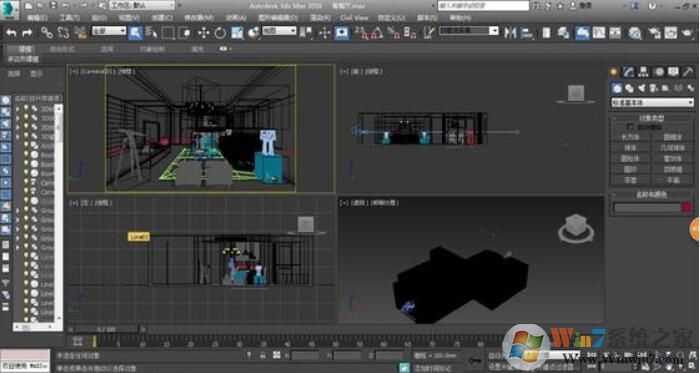Choose the Rectangular Selection Region tool
Viewport: 700px width, 373px height.
[168, 32]
